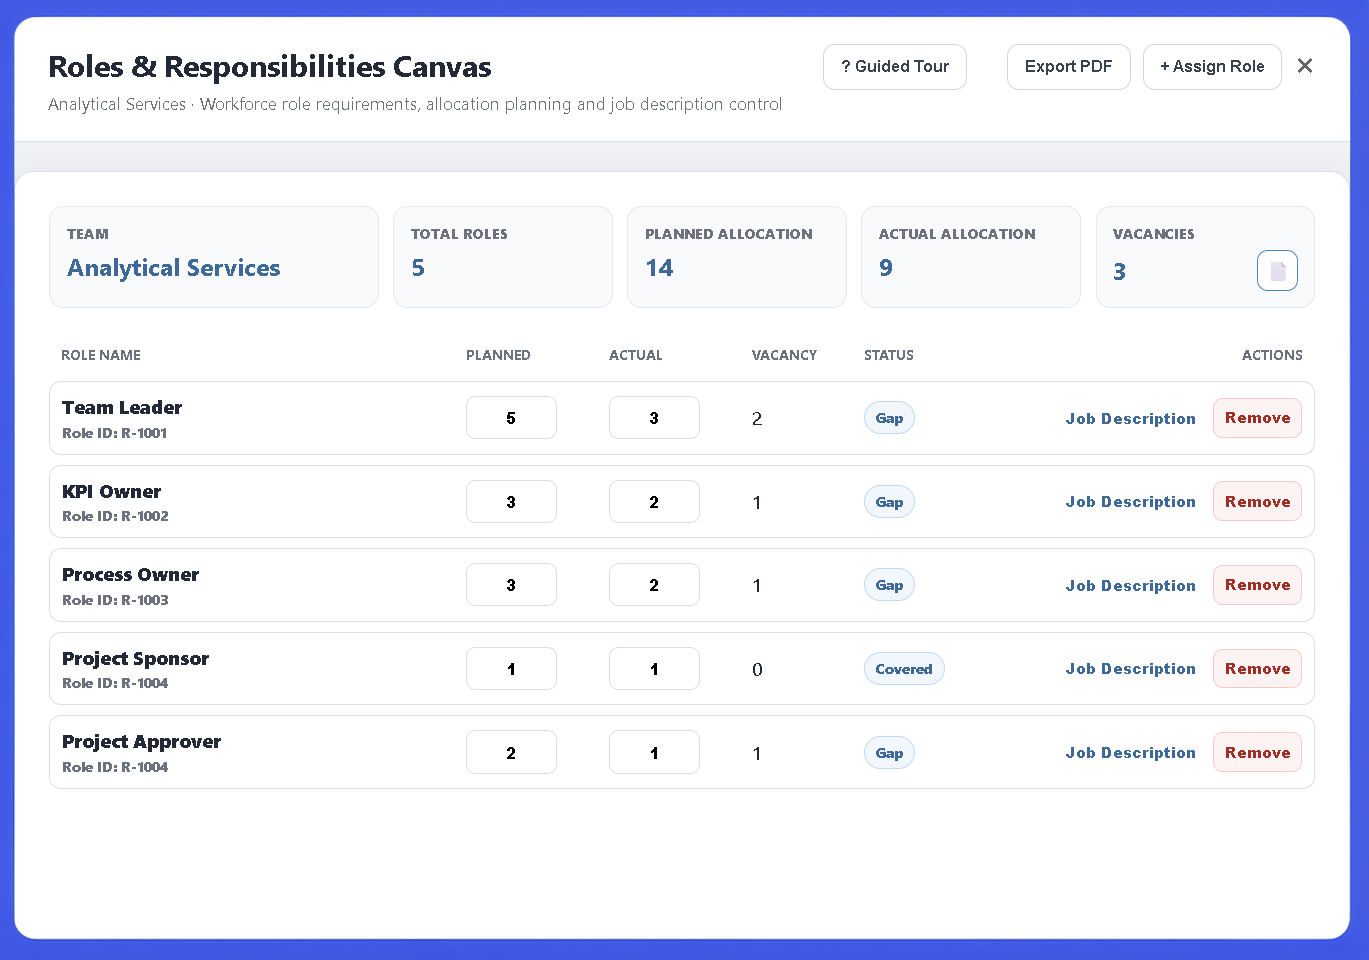Viewport: 1369px width, 960px height.
Task: Click Role ID R-1002 text
Action: 115,516
